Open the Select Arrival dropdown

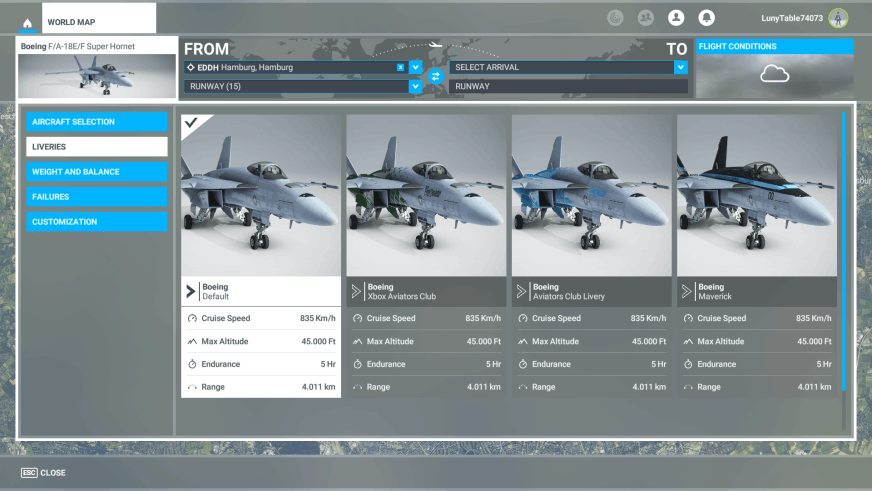tap(680, 67)
